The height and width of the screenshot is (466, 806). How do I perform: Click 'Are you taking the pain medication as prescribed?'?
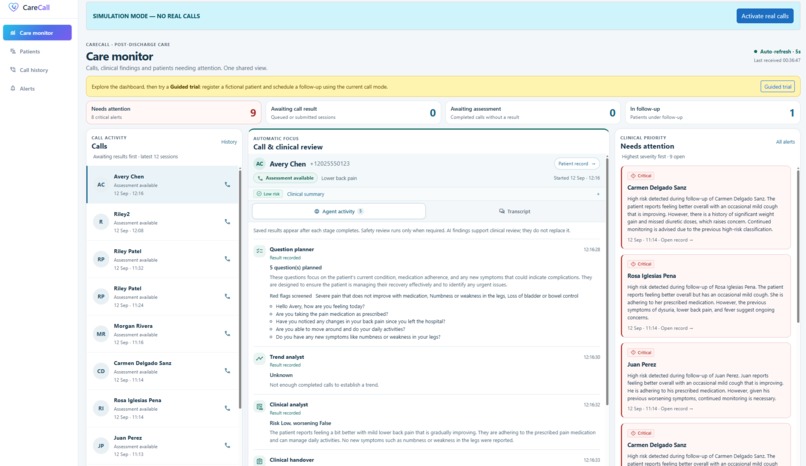[x=332, y=314]
